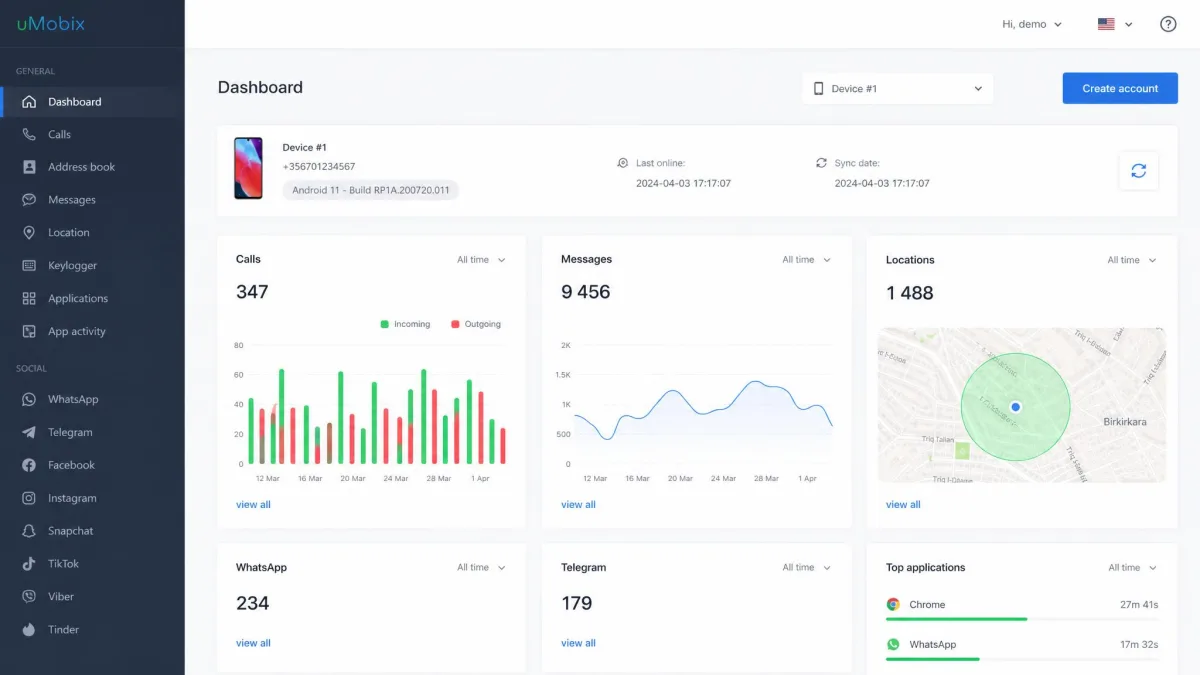Open the Device #1 selector dropdown
The height and width of the screenshot is (675, 1200).
coord(898,88)
